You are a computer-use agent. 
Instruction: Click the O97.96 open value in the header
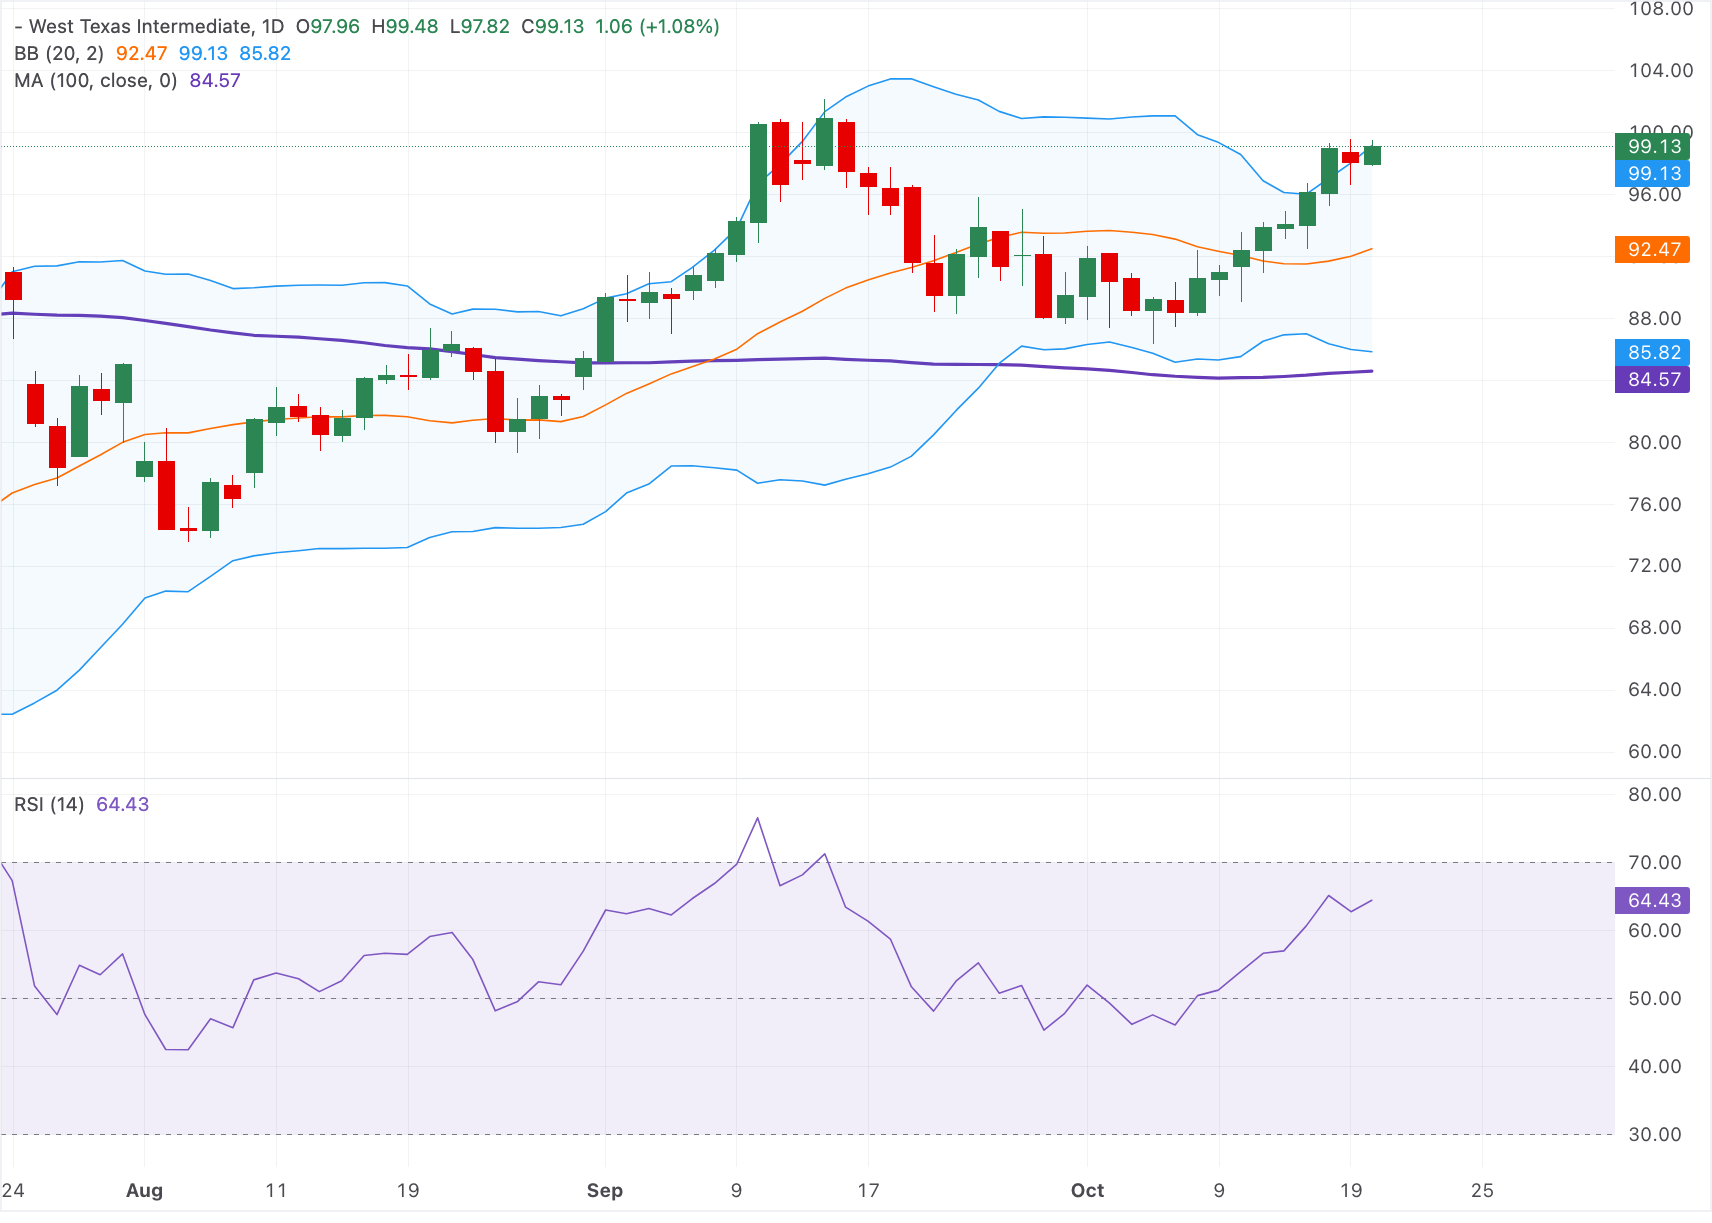[x=328, y=27]
